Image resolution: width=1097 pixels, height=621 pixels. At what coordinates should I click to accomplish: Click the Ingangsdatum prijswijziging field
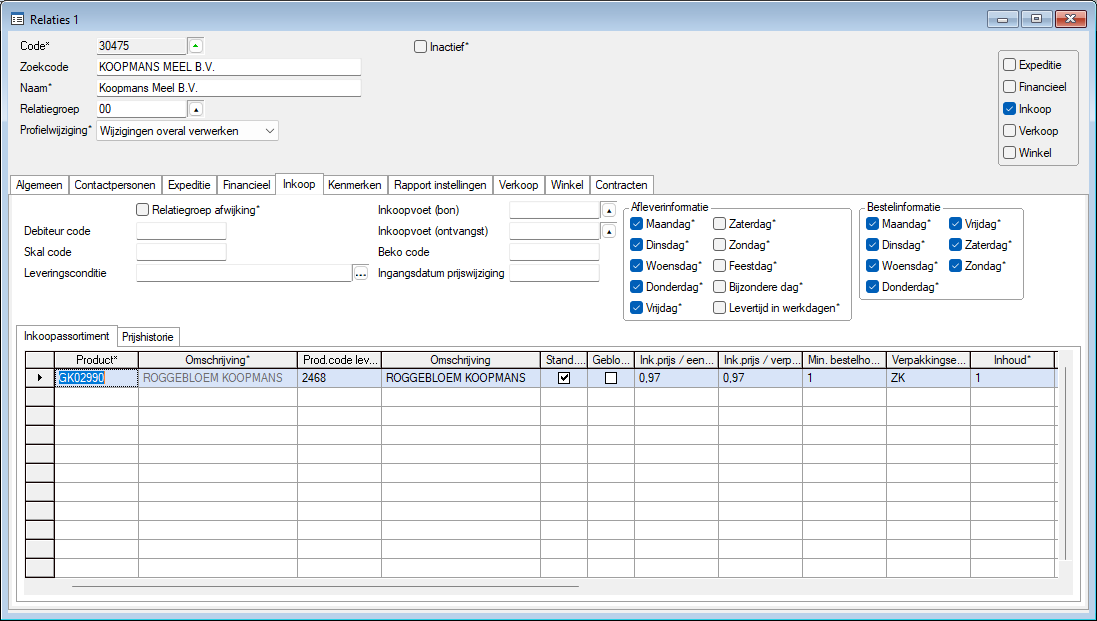(x=554, y=273)
